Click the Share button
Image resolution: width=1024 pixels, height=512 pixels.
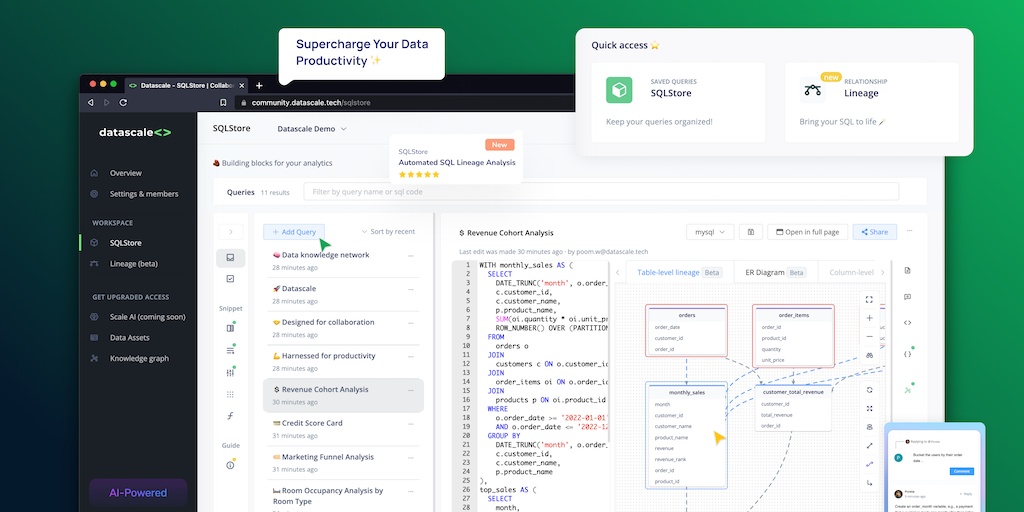(x=874, y=232)
